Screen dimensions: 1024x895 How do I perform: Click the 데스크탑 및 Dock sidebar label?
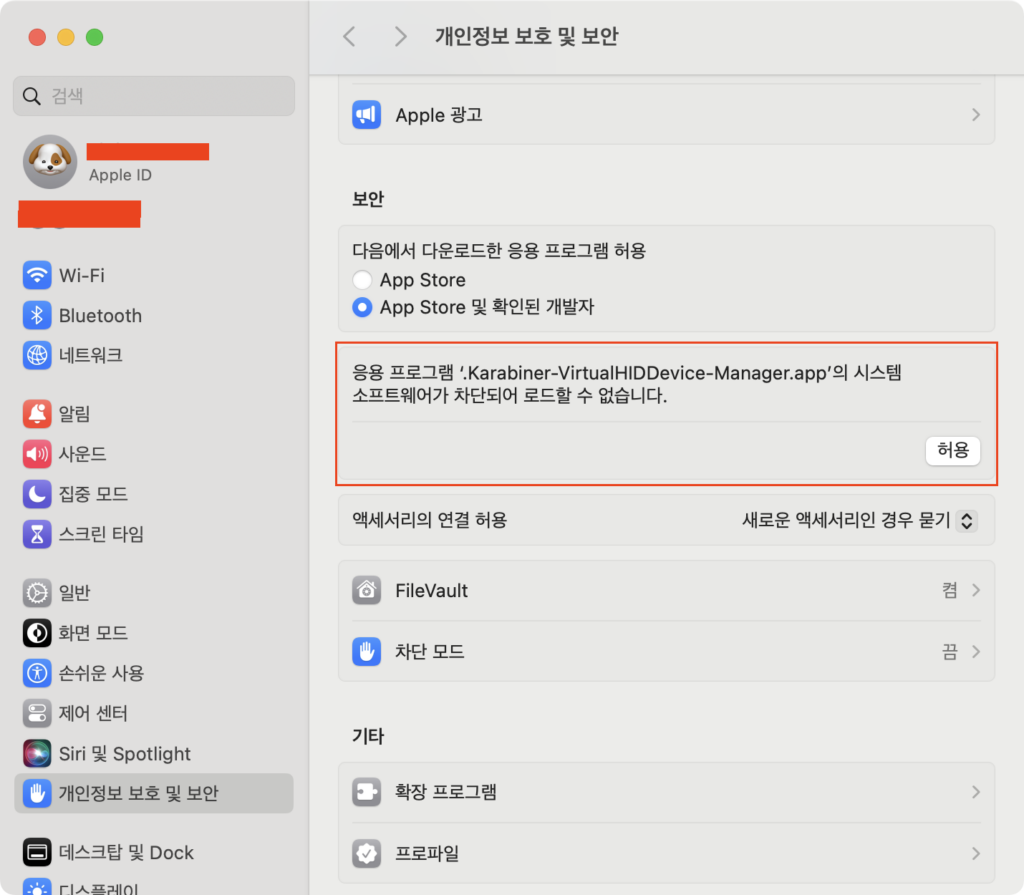126,853
